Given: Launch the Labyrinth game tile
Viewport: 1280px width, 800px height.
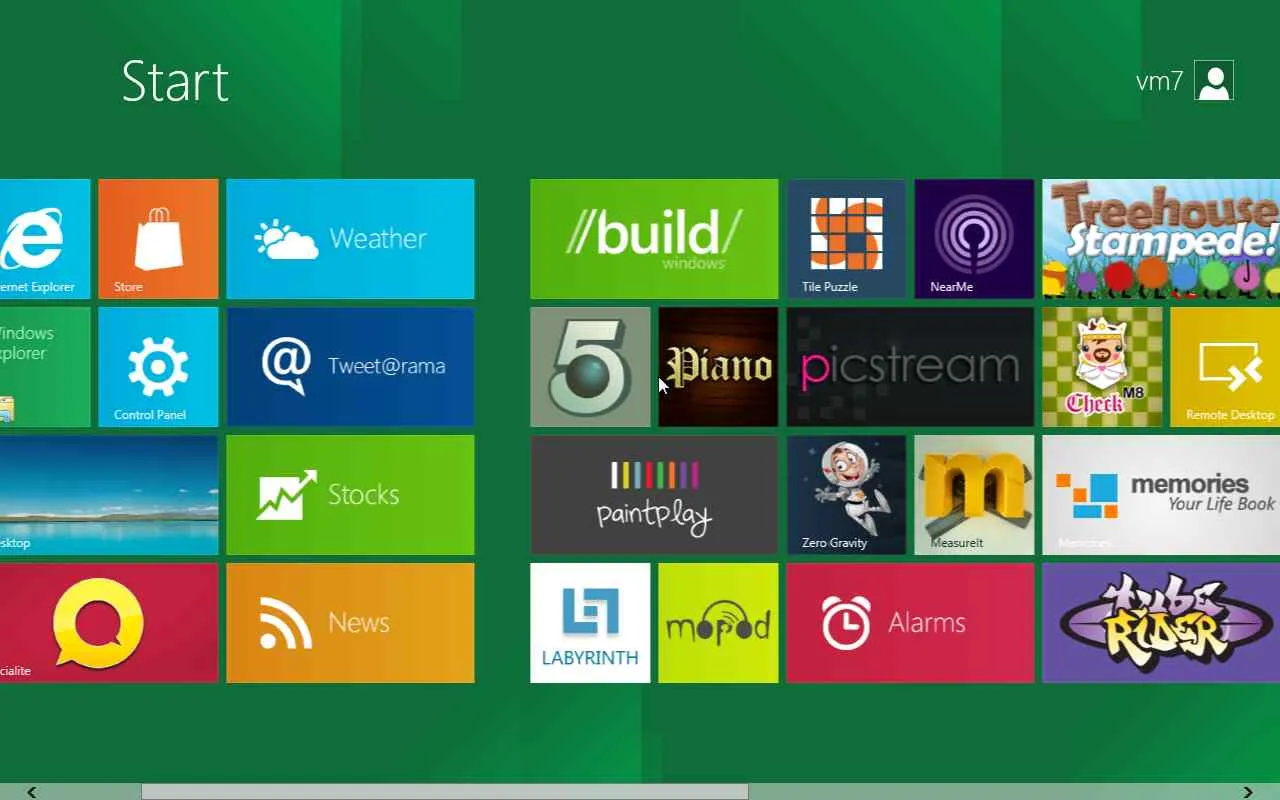Looking at the screenshot, I should (x=590, y=623).
